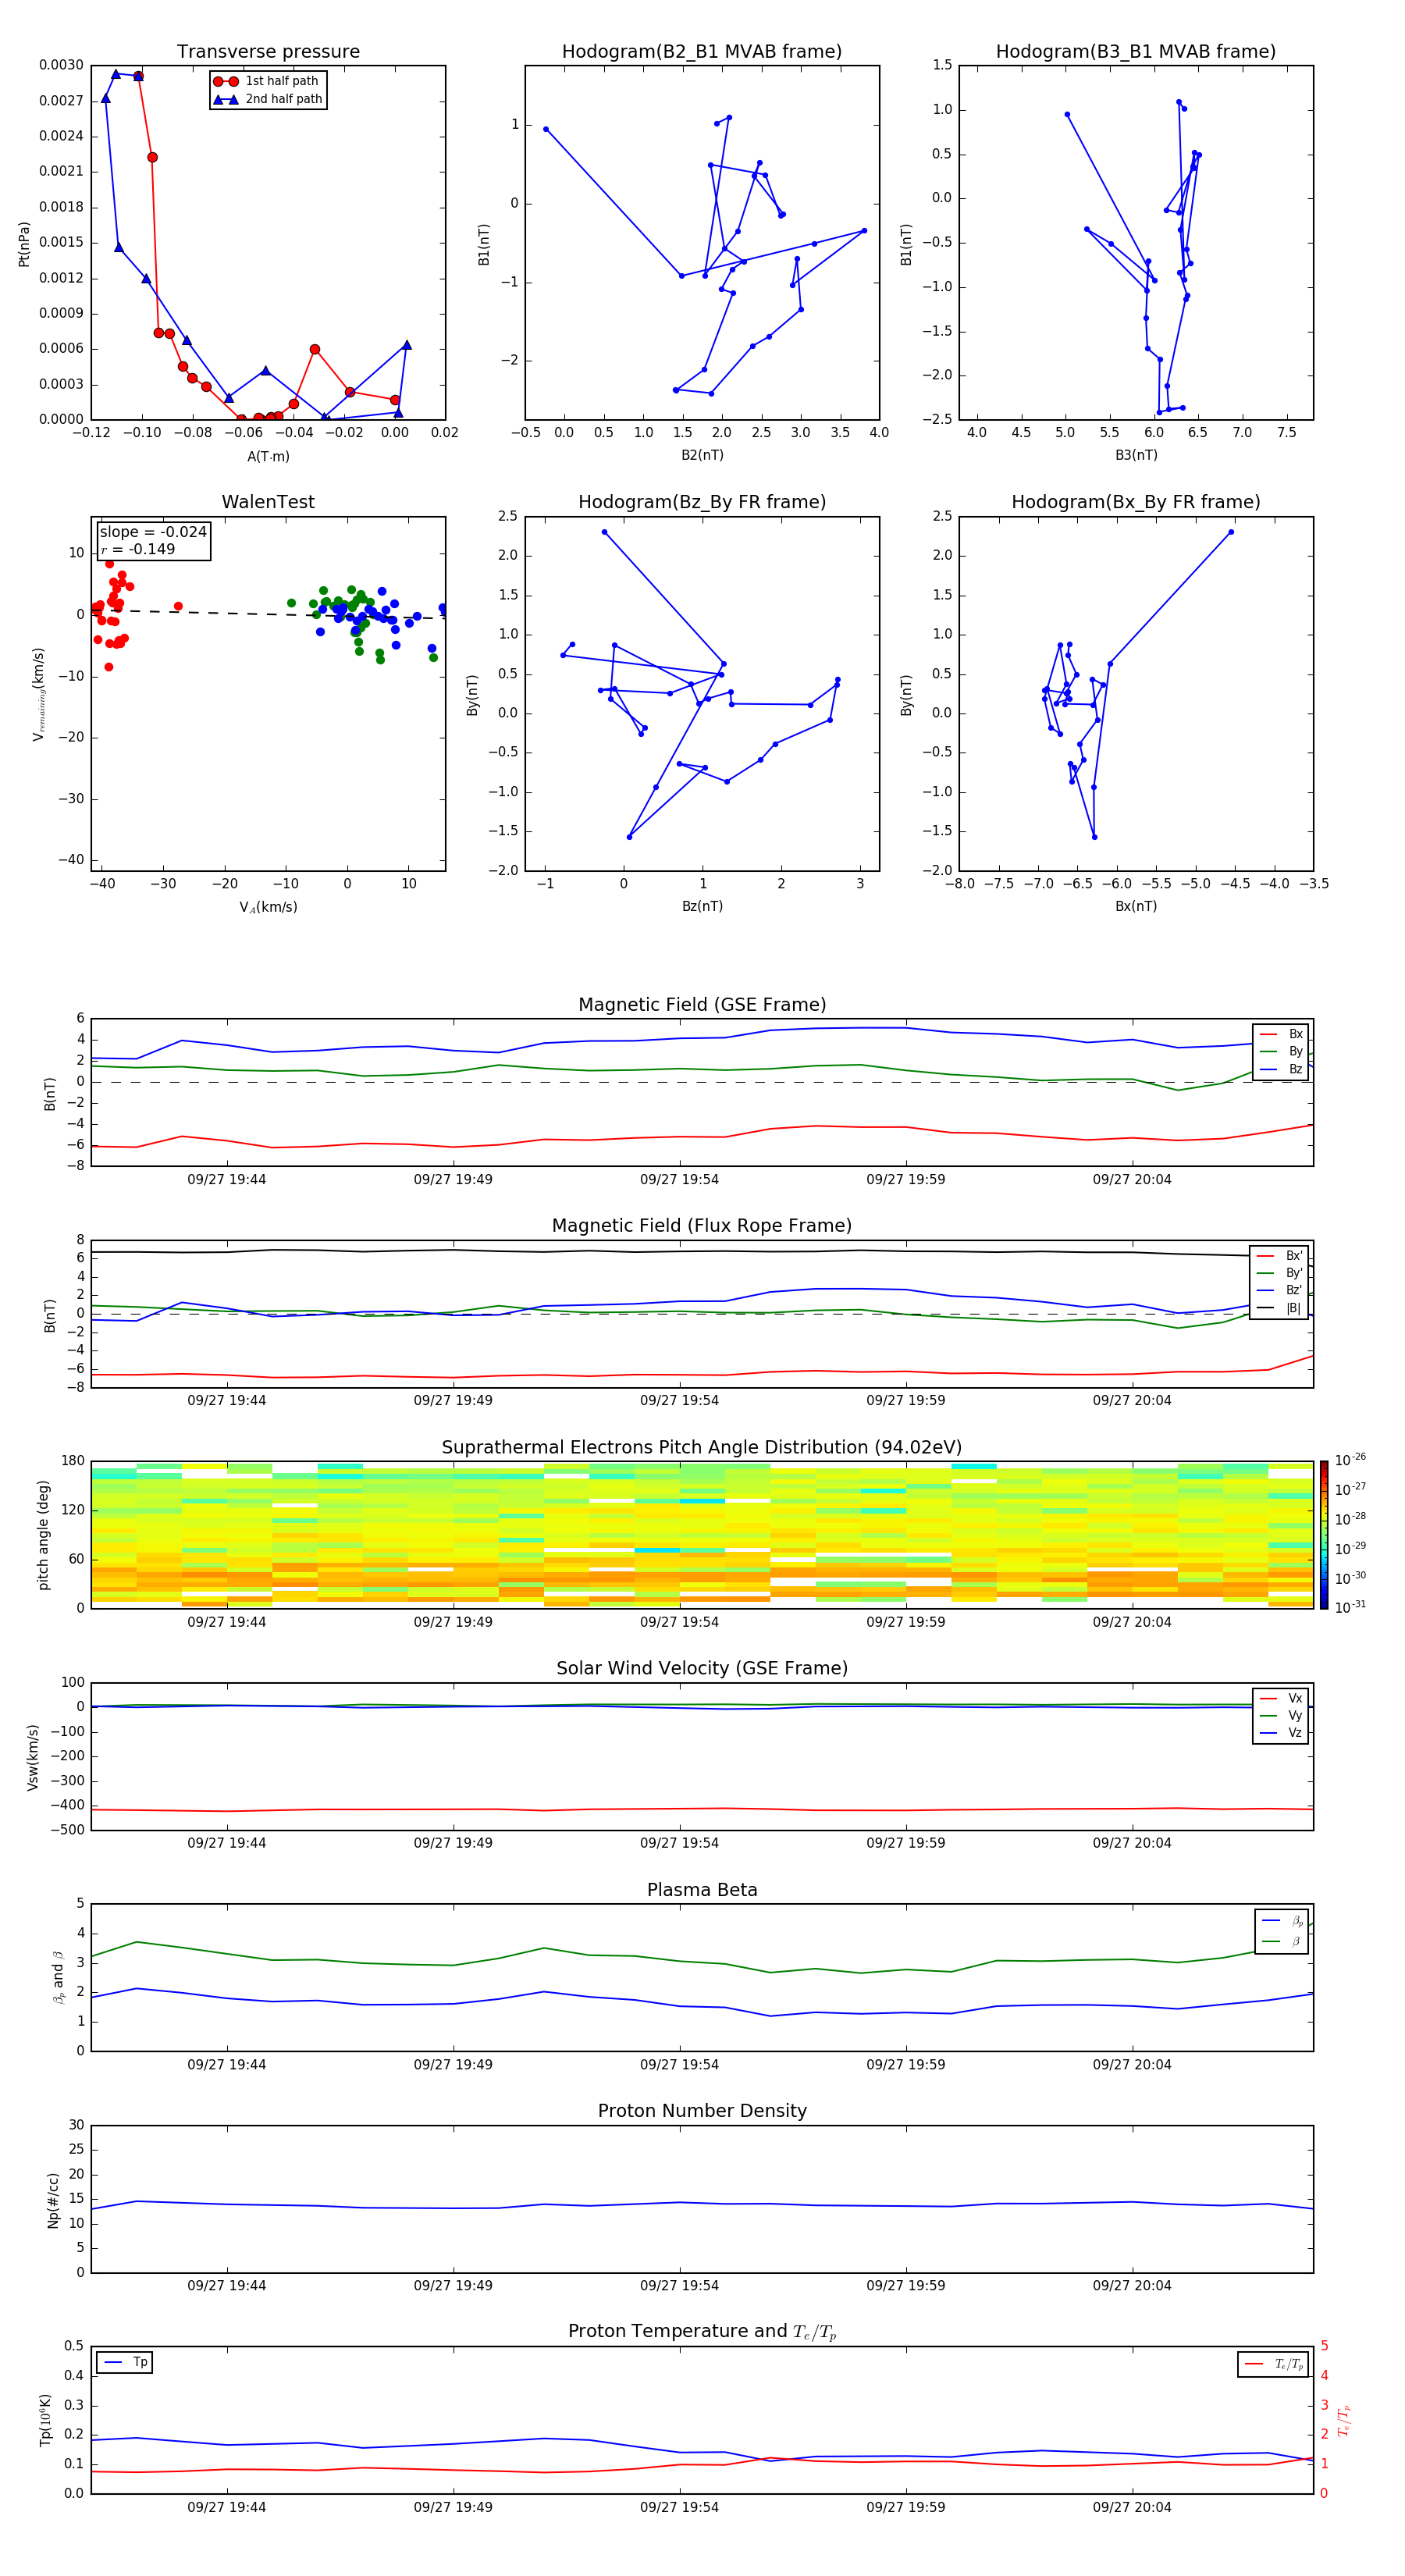Viewport: 1405px width, 2576px height.
Task: Click the 'r = -0.149' annotation
Action: pos(138,549)
